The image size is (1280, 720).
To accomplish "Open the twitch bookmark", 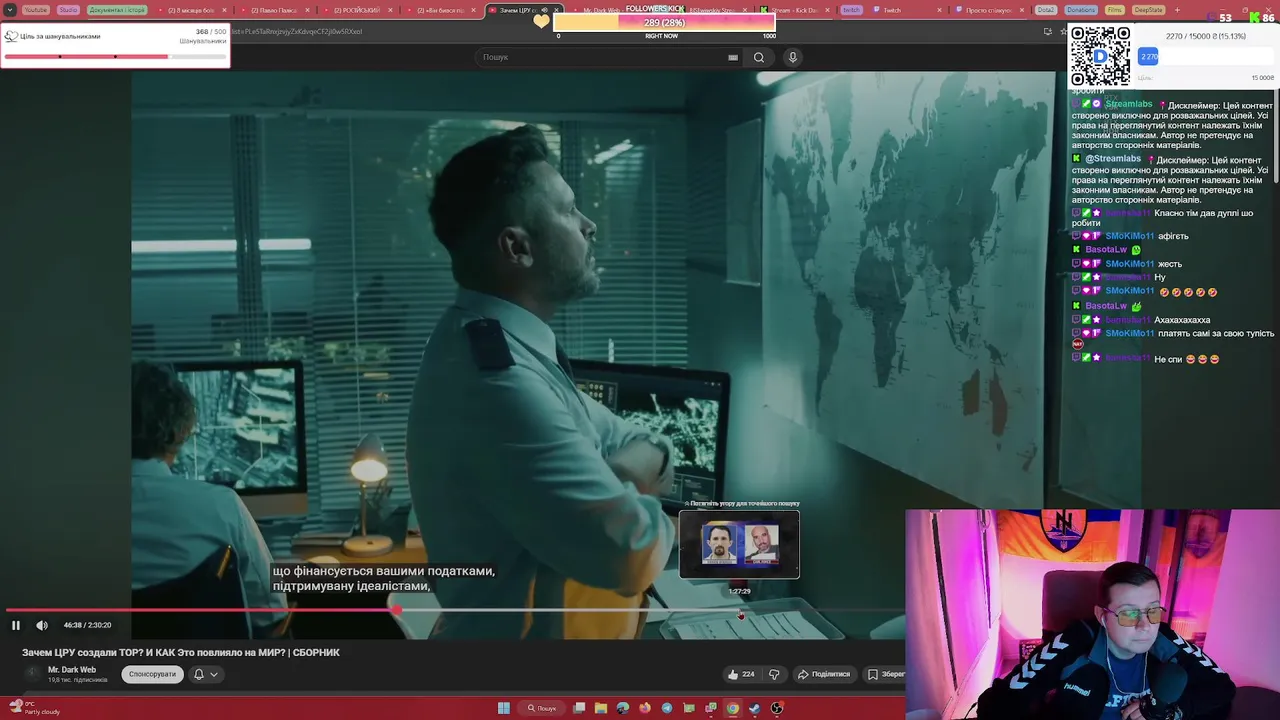I will click(x=851, y=10).
